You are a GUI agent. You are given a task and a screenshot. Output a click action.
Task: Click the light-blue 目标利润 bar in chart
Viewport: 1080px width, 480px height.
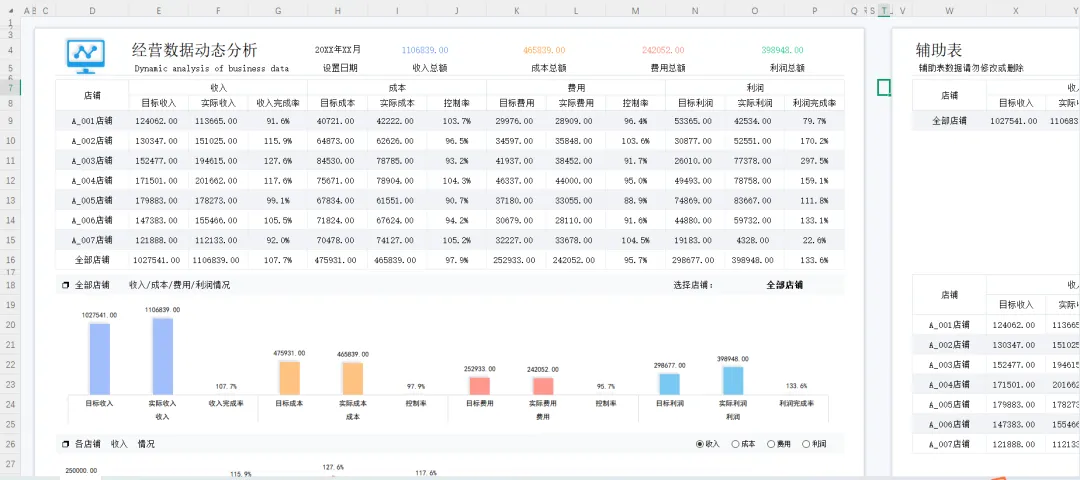click(669, 384)
